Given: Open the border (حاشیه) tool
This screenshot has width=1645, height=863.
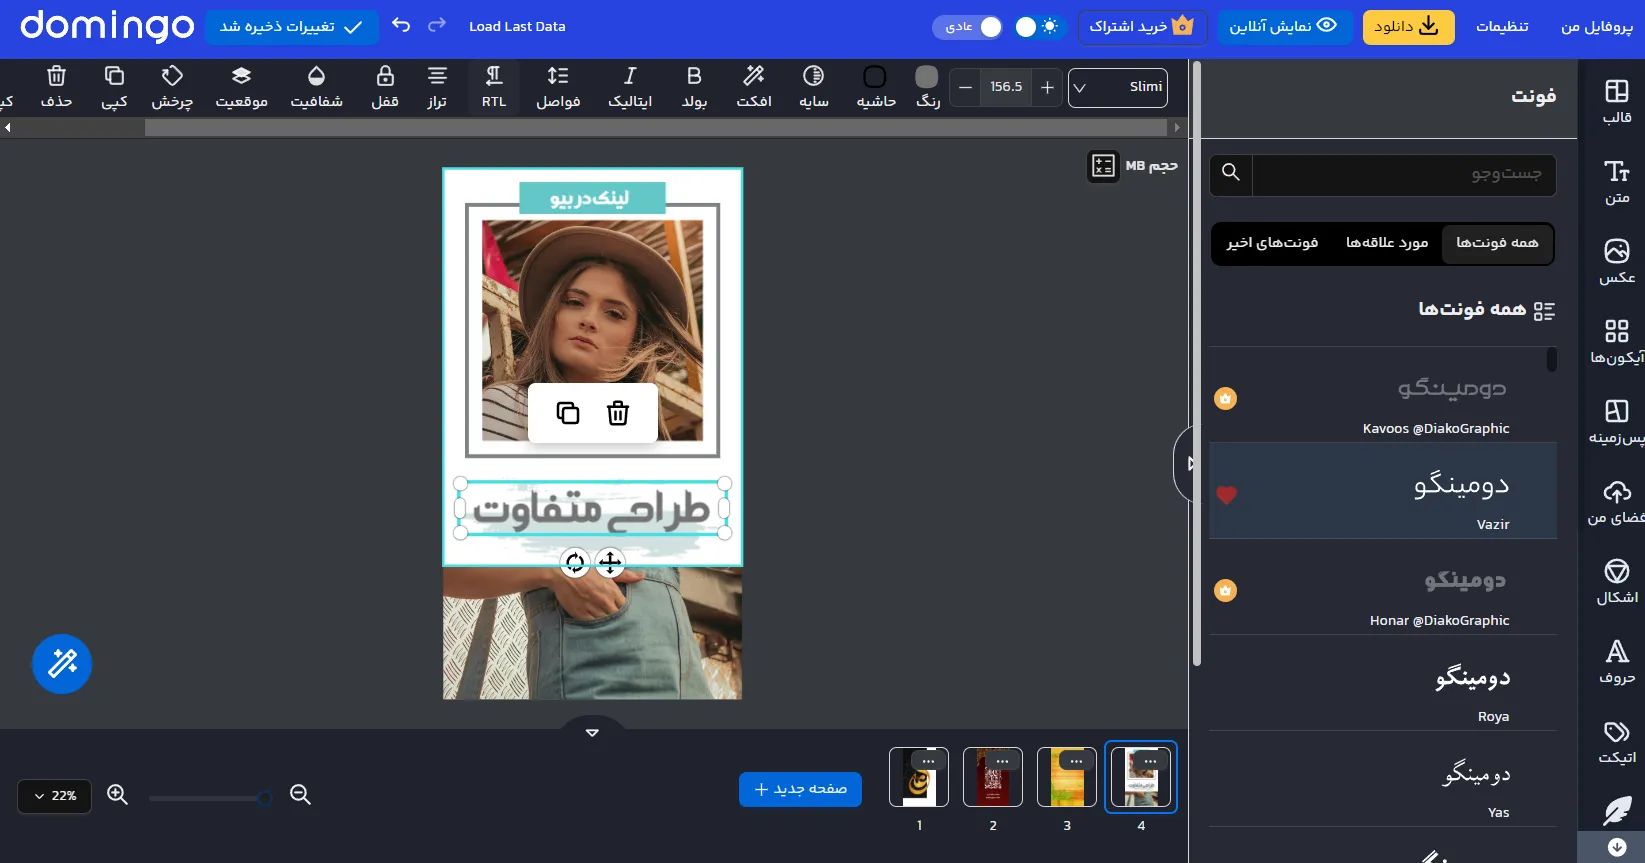Looking at the screenshot, I should [875, 87].
